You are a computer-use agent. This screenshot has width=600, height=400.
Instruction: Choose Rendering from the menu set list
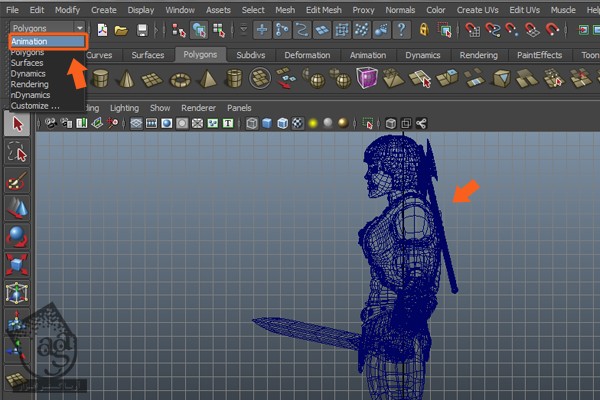29,84
